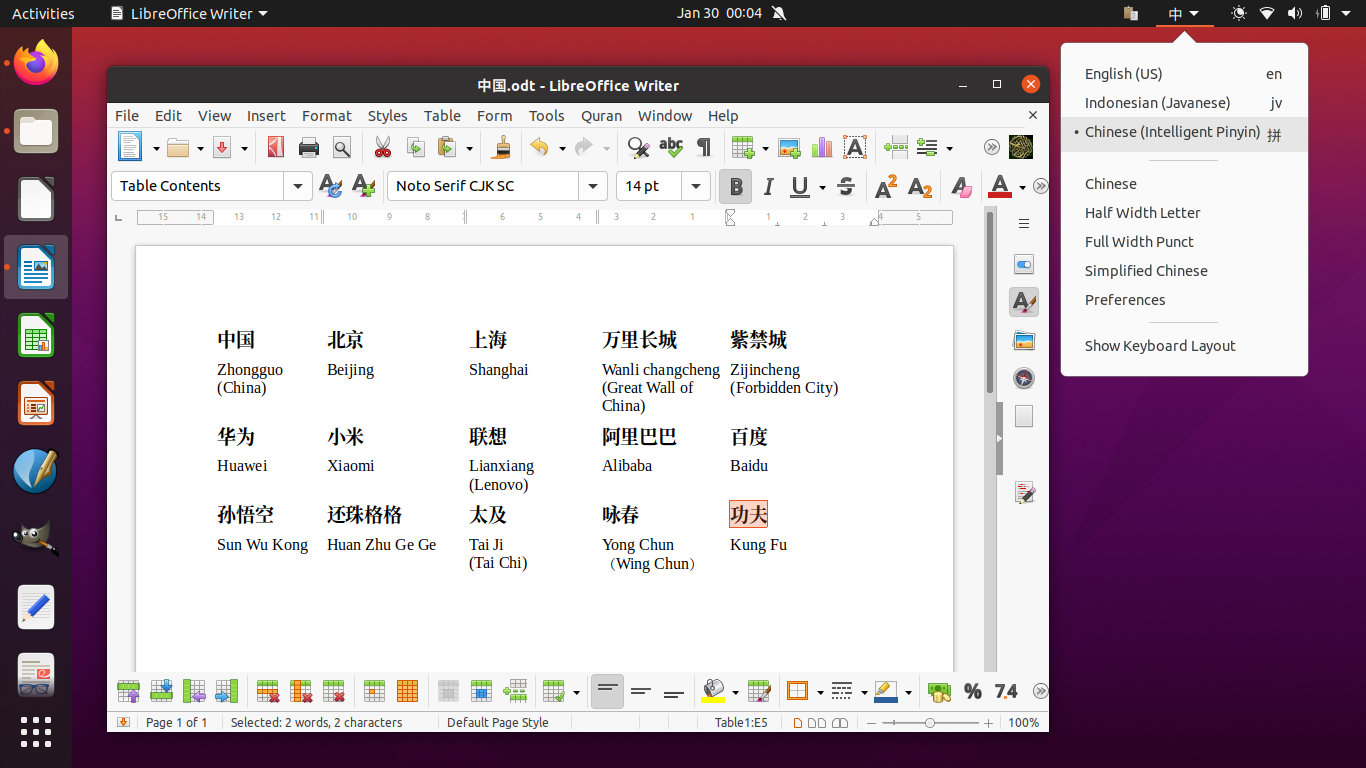Expand the font name dropdown
Viewport: 1366px width, 768px height.
pyautogui.click(x=593, y=186)
